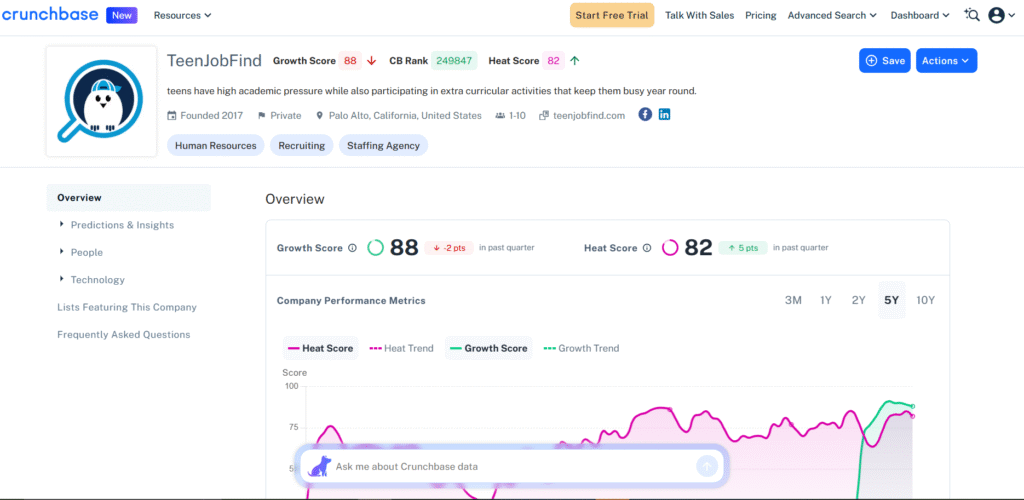Screen dimensions: 1024x500
Task: Expand the Resources dropdown menu
Action: click(182, 15)
